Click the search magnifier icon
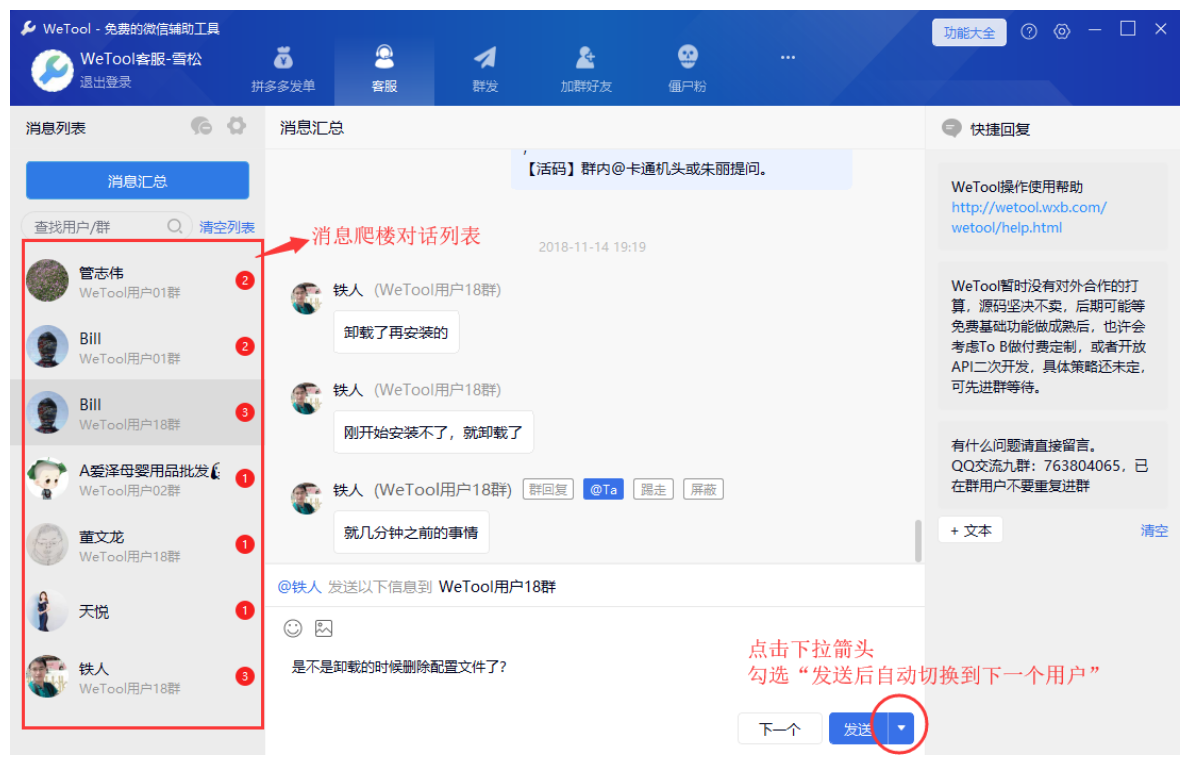 [175, 226]
